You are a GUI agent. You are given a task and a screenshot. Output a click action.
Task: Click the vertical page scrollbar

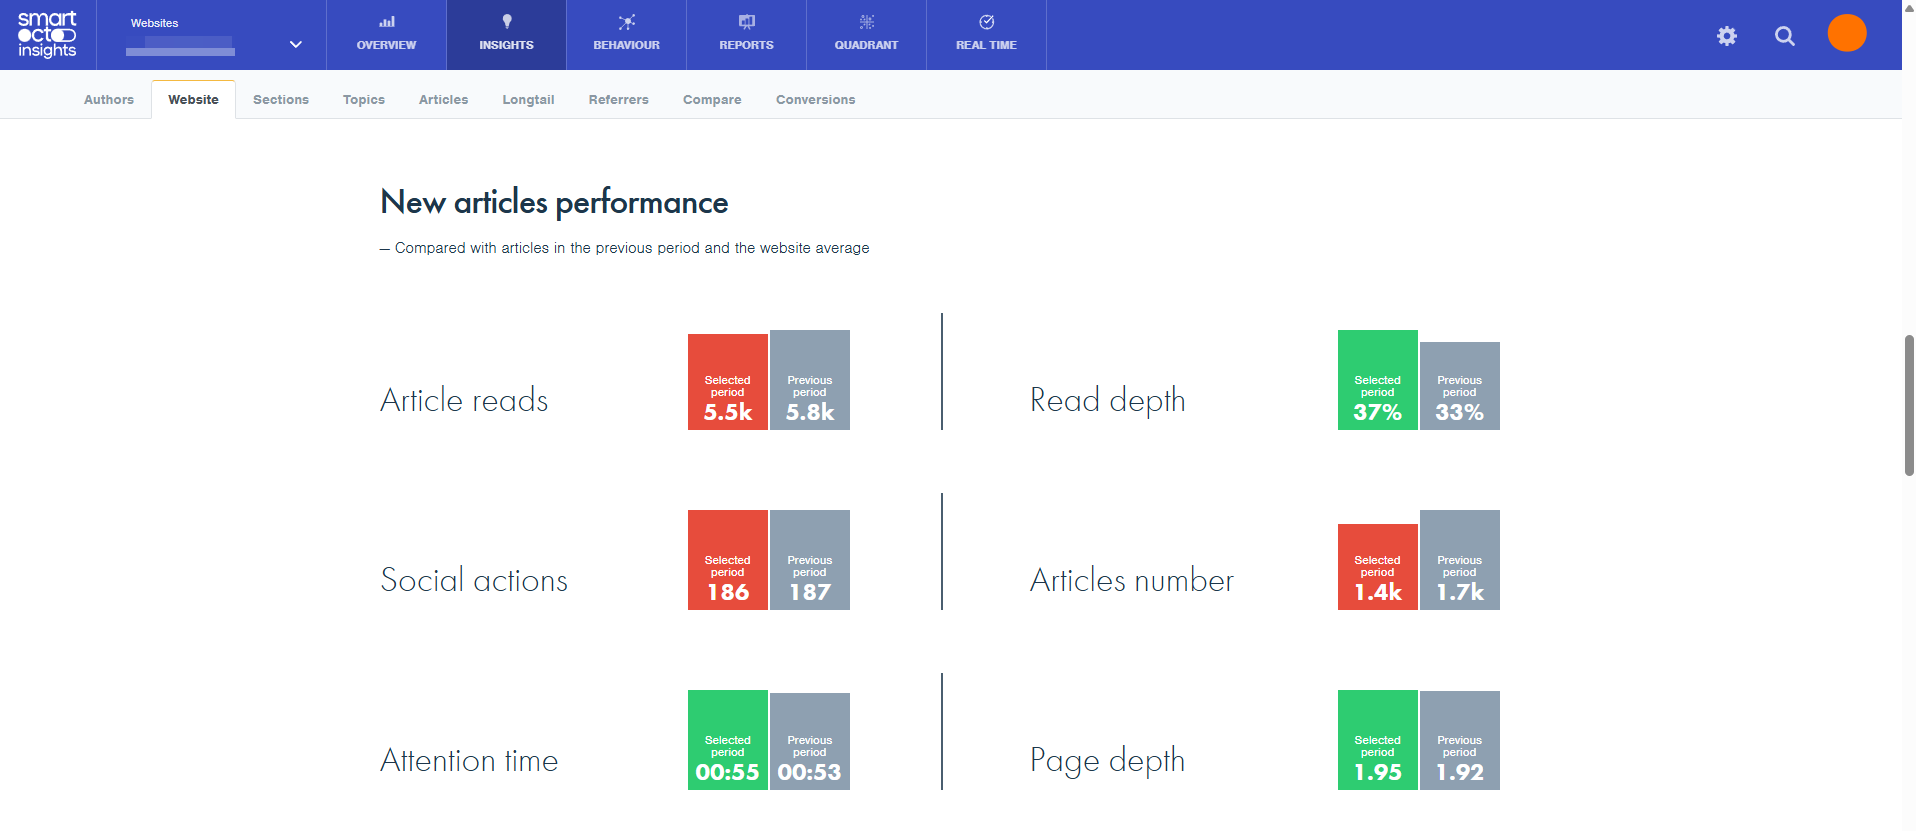tap(1908, 405)
